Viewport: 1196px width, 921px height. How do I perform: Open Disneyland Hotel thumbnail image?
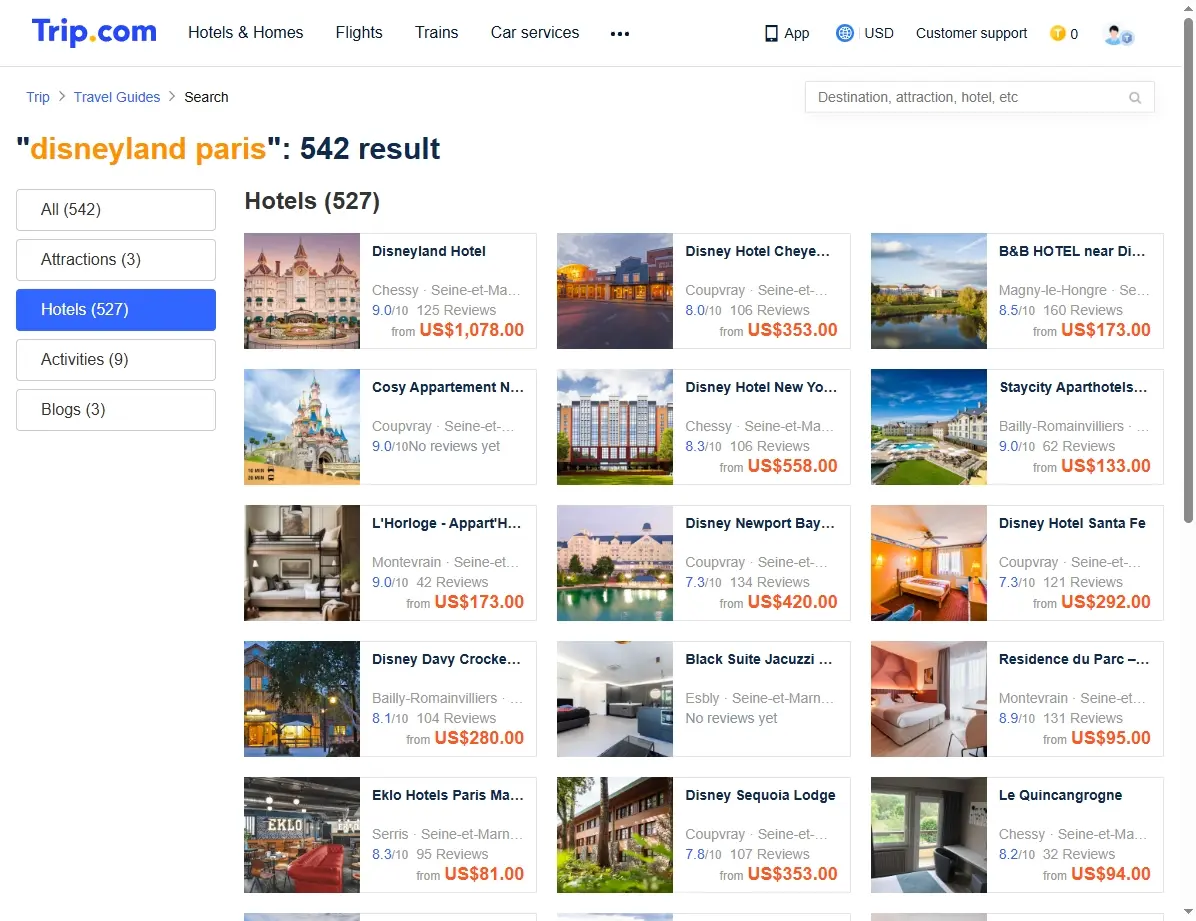(302, 291)
